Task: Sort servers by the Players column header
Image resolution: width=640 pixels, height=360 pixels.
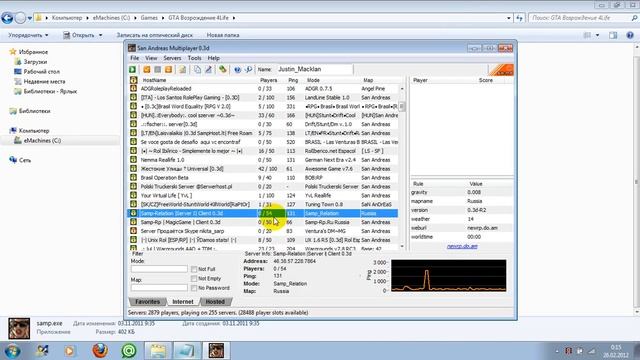Action: point(268,80)
